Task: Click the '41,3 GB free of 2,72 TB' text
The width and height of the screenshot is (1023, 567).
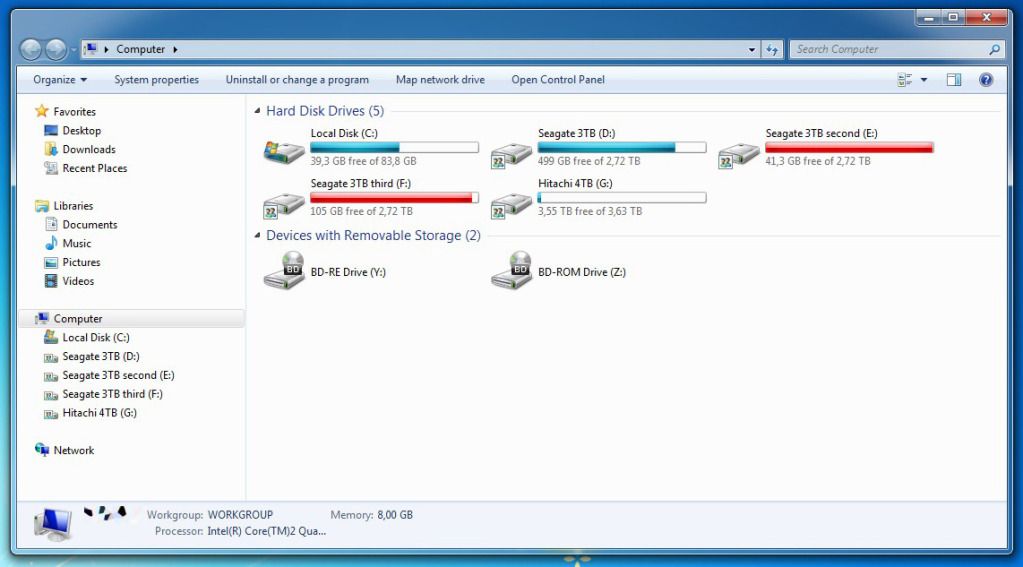Action: (818, 161)
